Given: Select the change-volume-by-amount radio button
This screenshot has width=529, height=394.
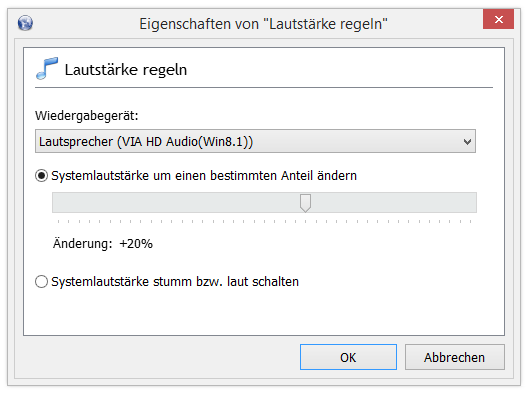Looking at the screenshot, I should tap(41, 176).
